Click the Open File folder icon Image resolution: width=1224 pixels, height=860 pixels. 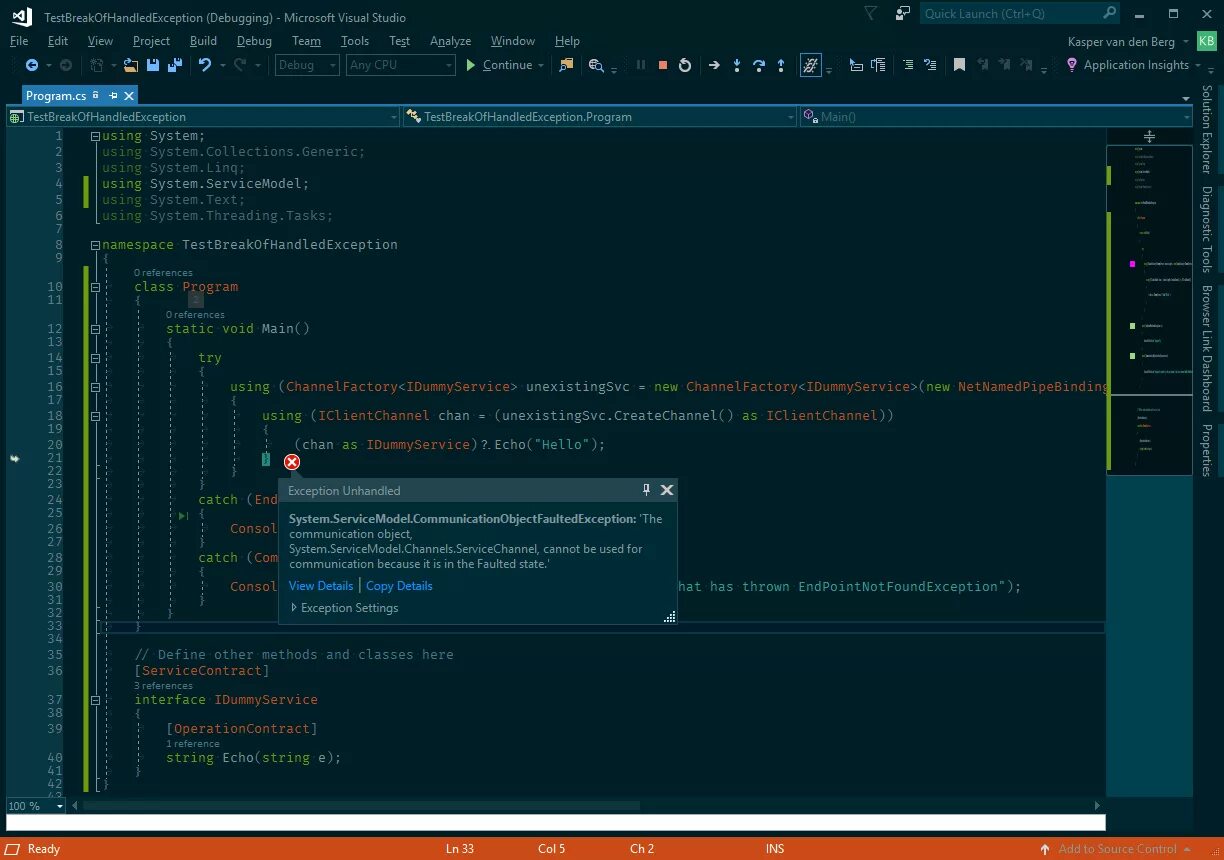coord(131,65)
